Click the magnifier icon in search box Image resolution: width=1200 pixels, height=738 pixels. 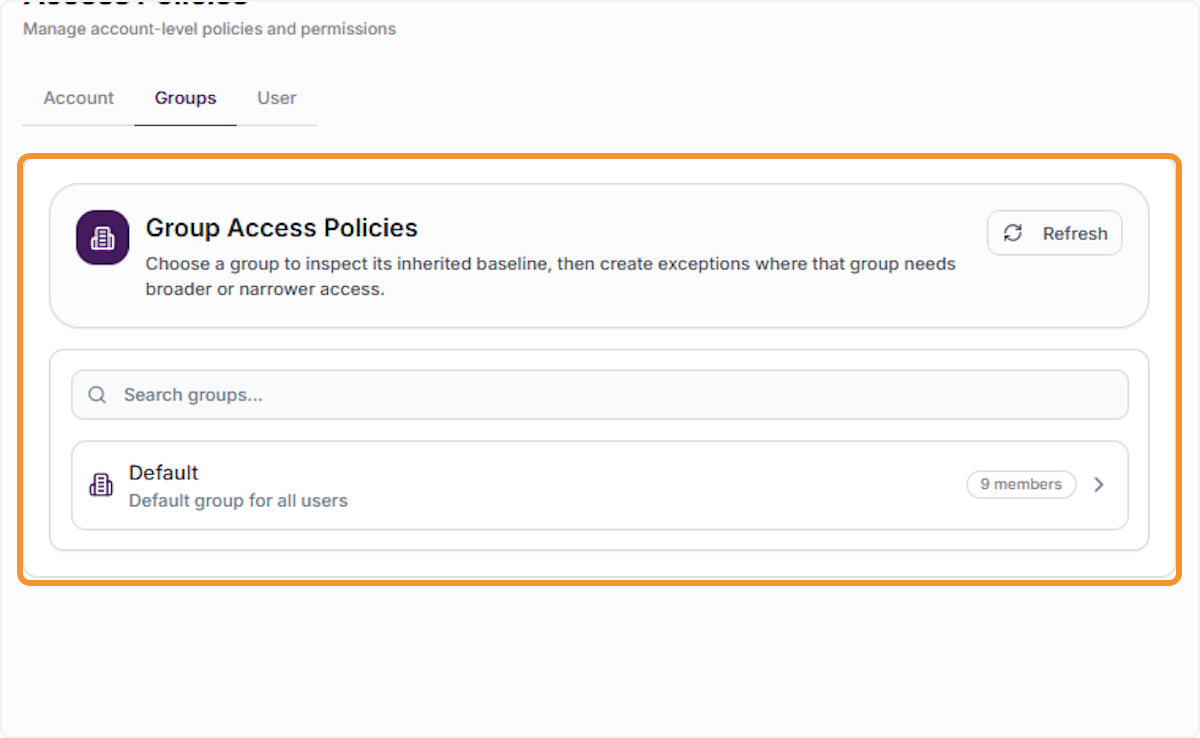(x=97, y=395)
